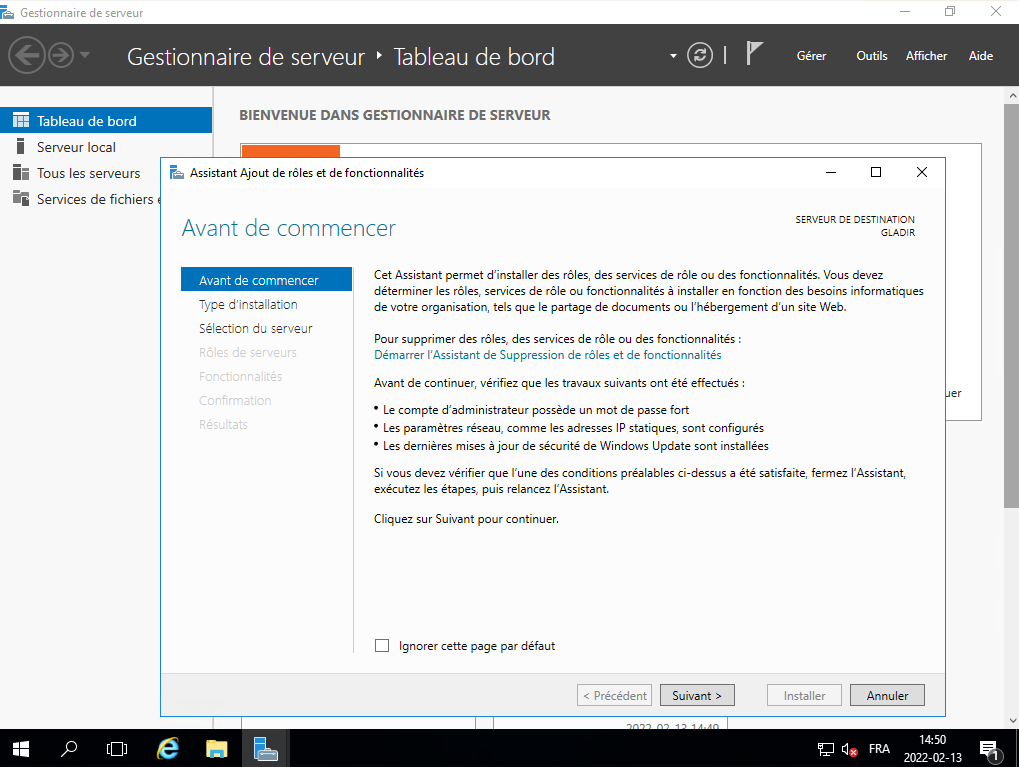Image resolution: width=1019 pixels, height=767 pixels.
Task: Select the Avant de commencer wizard step
Action: tap(266, 280)
